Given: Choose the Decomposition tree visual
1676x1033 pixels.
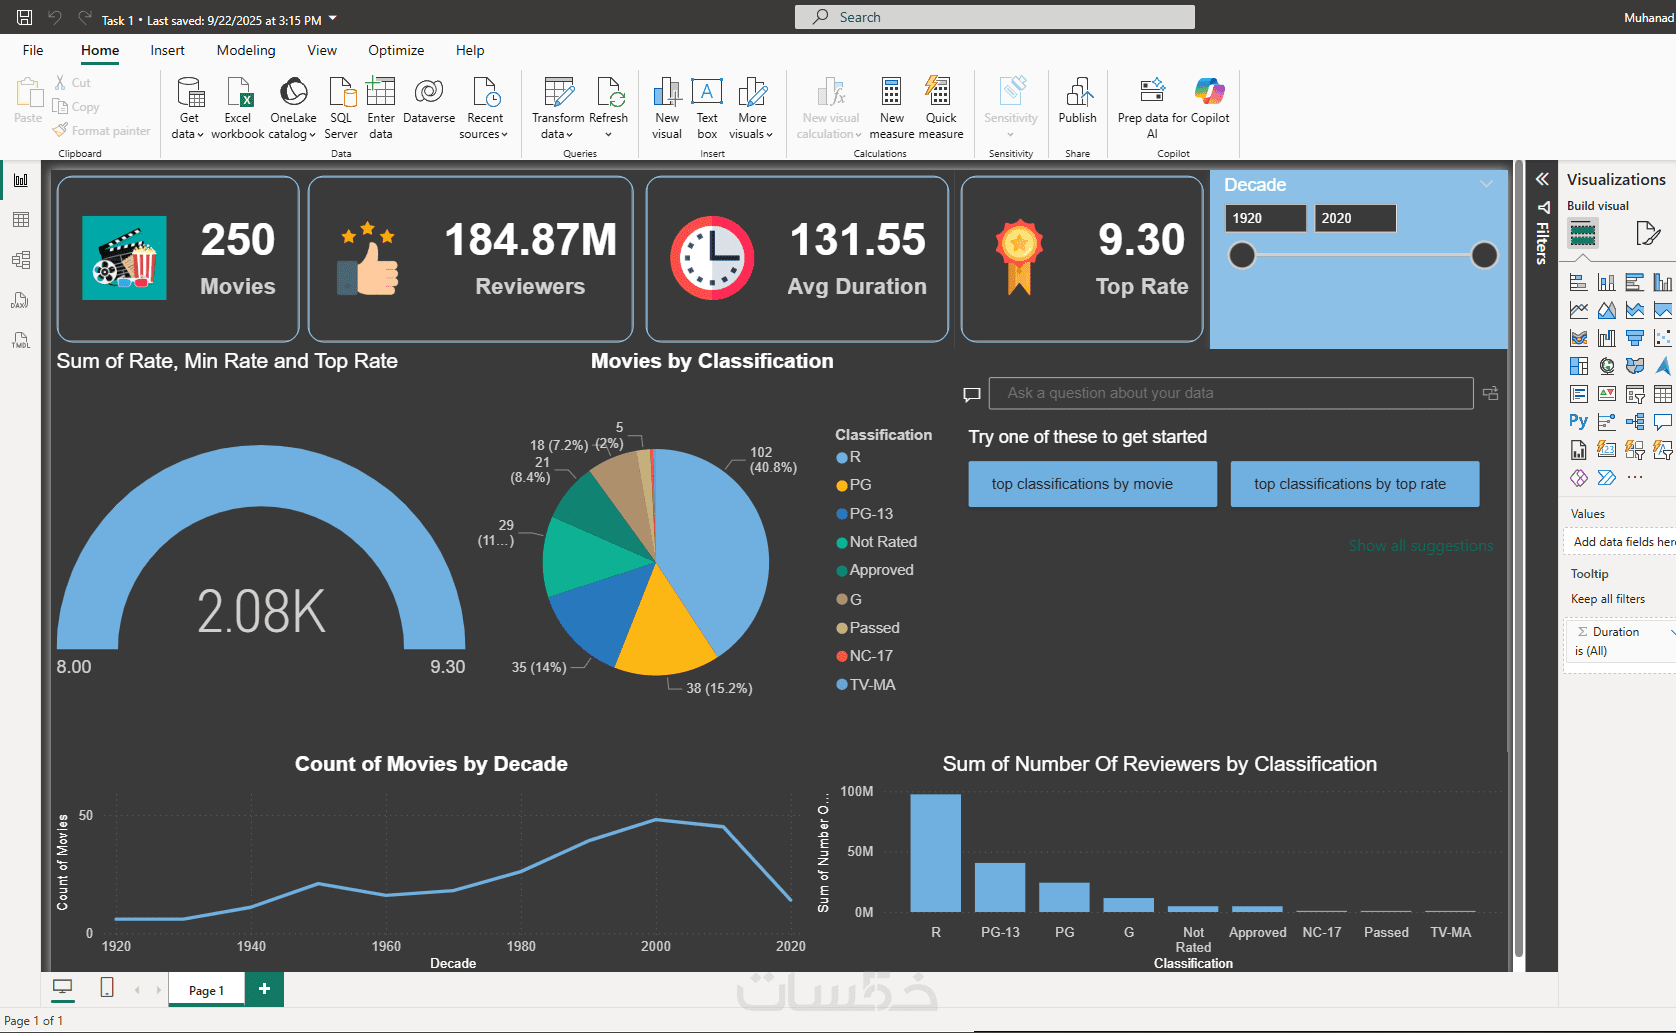Looking at the screenshot, I should tap(1635, 422).
